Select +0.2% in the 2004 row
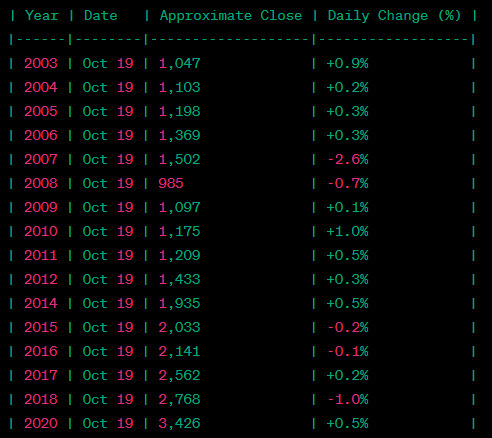This screenshot has height=438, width=492. point(348,87)
